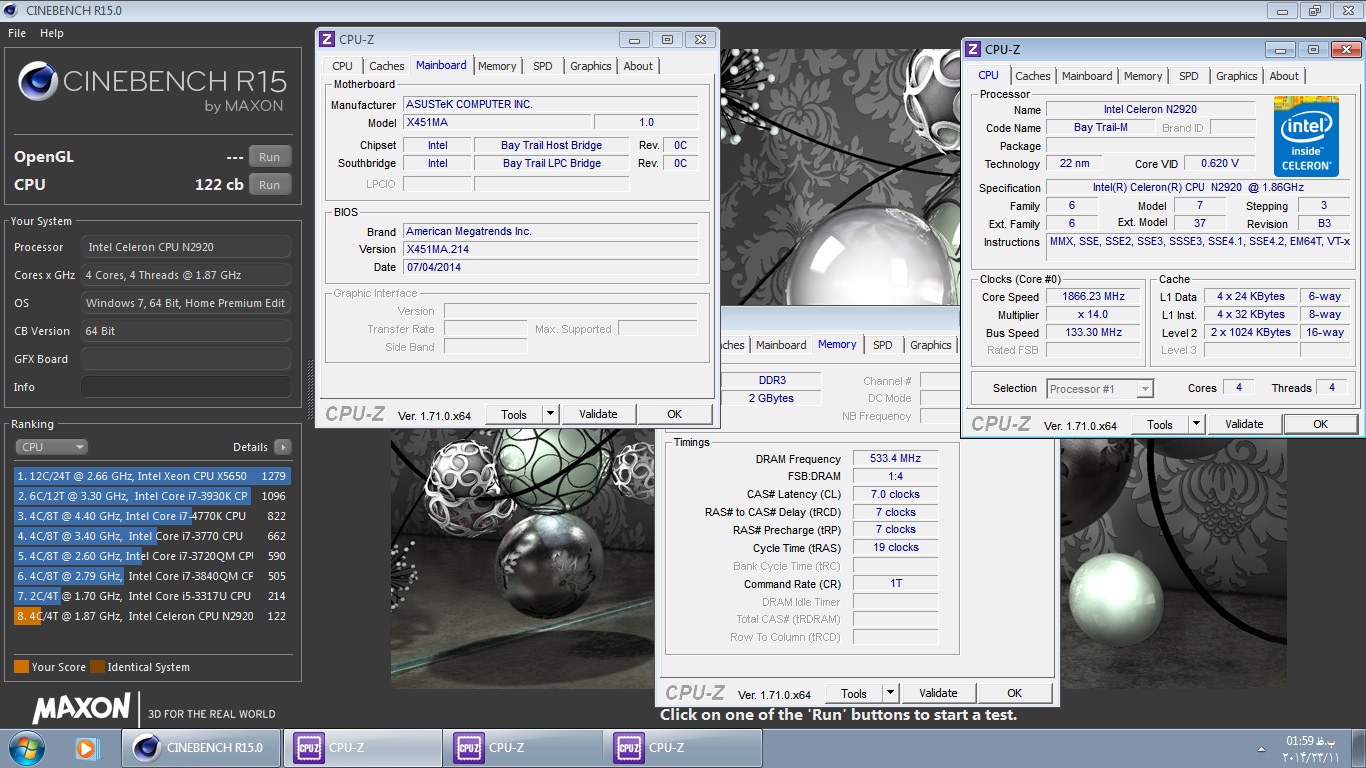Open Tools dropdown arrow in CPU window
Viewport: 1366px width, 768px height.
click(1196, 424)
